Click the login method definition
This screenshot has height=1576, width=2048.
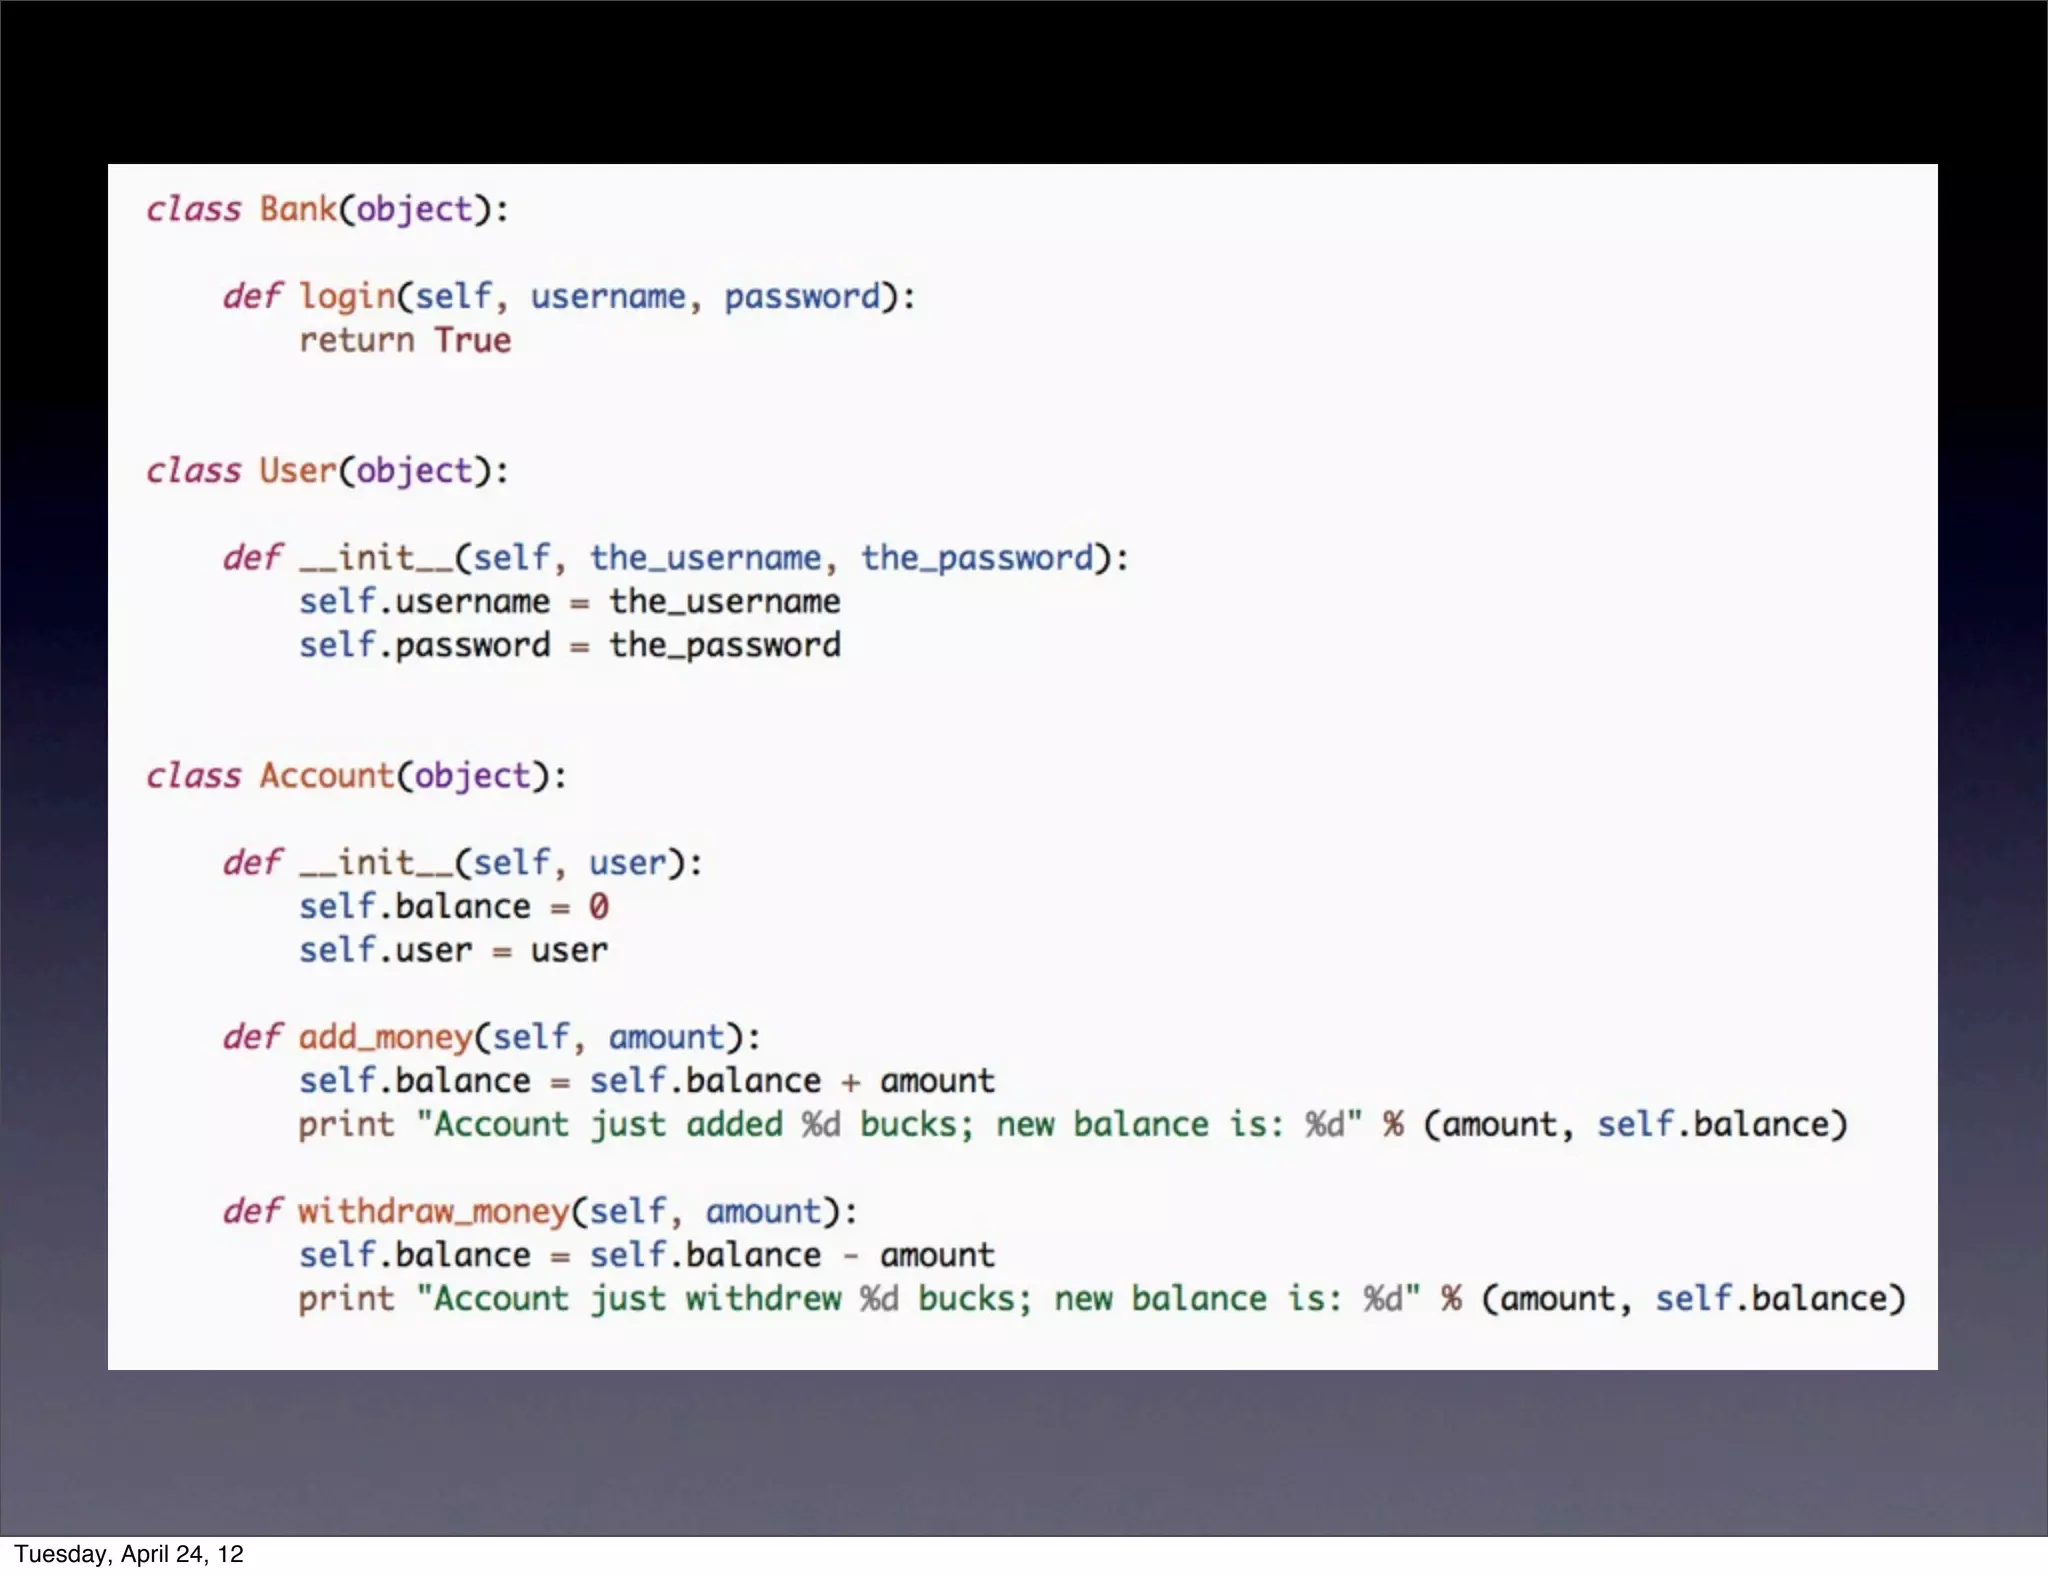568,296
